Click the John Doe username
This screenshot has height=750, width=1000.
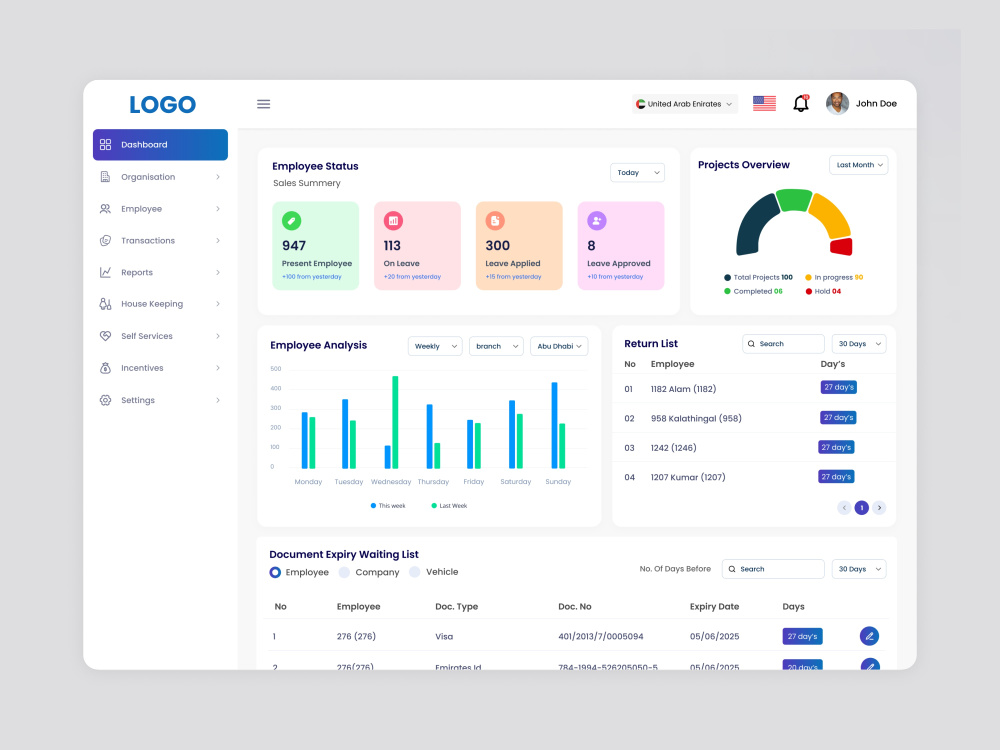[876, 103]
